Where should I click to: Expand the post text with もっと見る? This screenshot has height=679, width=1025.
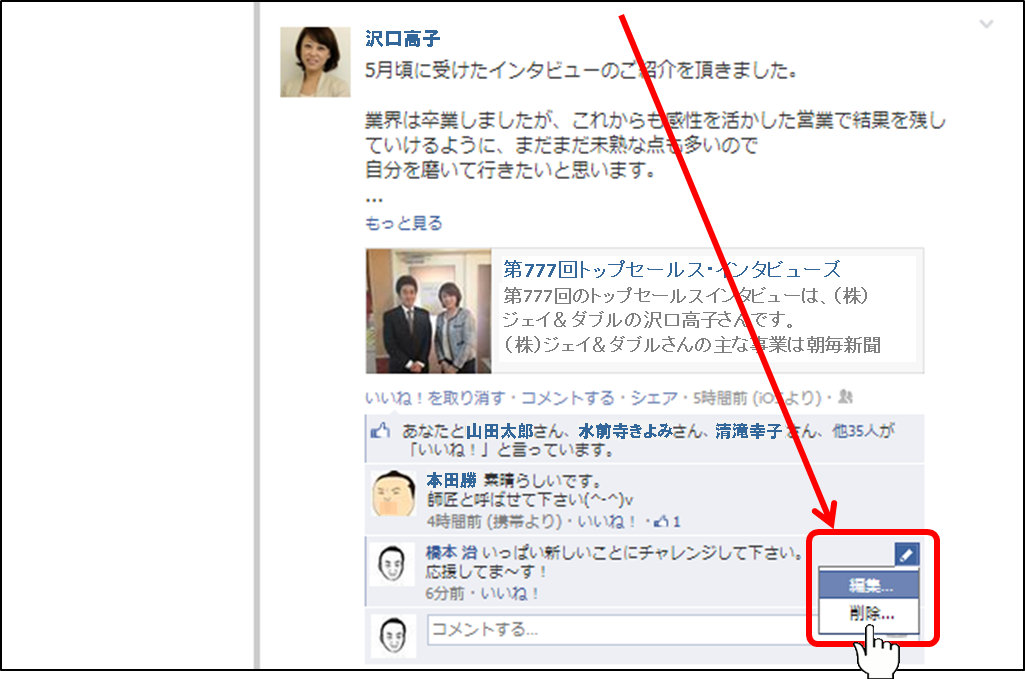[404, 223]
